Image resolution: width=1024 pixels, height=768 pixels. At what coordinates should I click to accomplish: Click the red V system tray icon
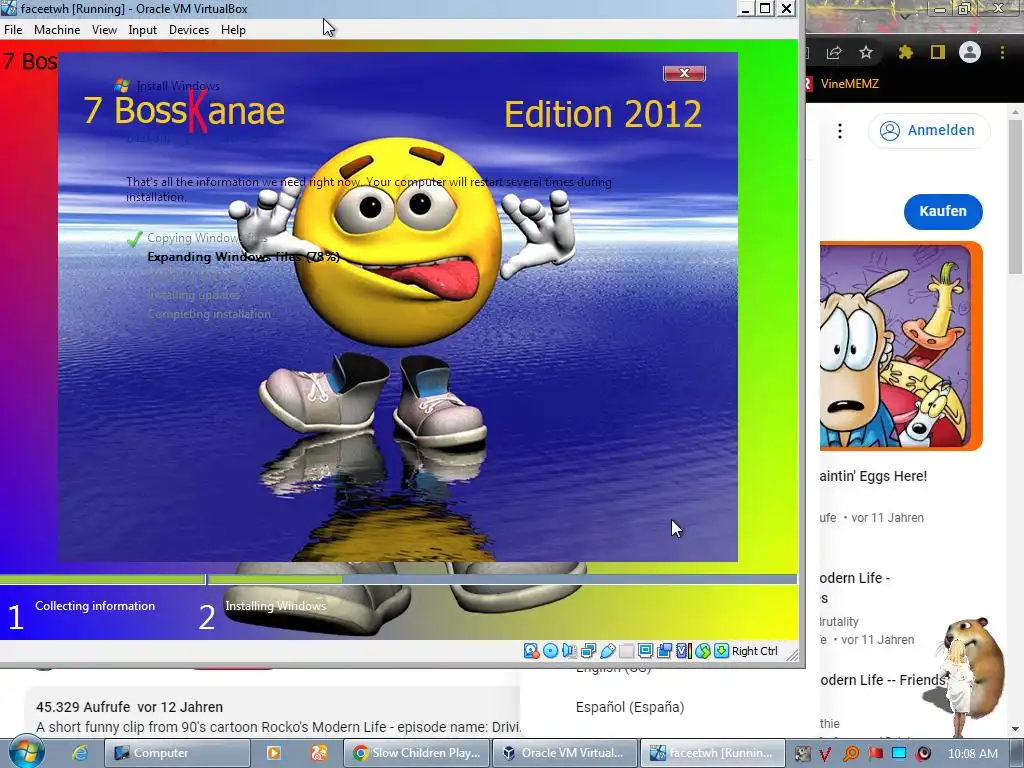(x=825, y=754)
